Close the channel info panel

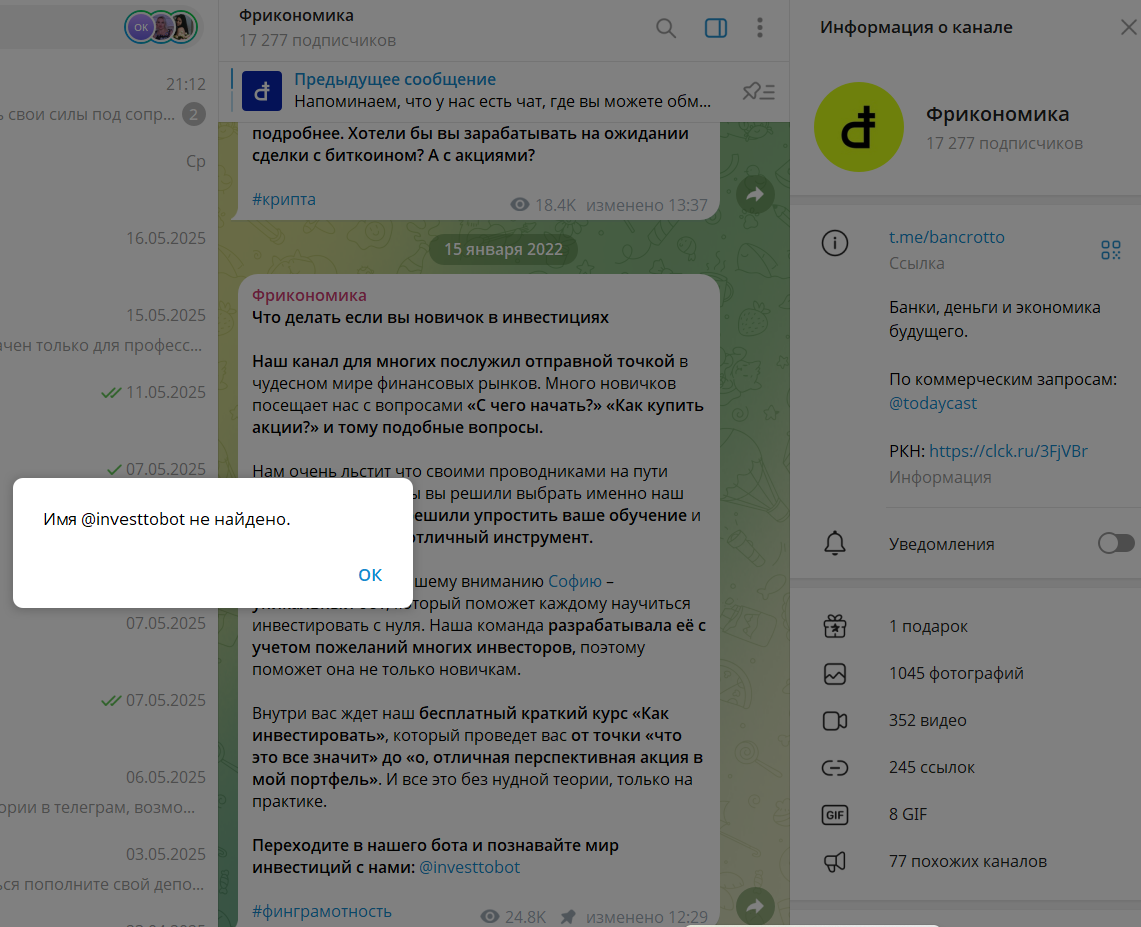(1128, 28)
